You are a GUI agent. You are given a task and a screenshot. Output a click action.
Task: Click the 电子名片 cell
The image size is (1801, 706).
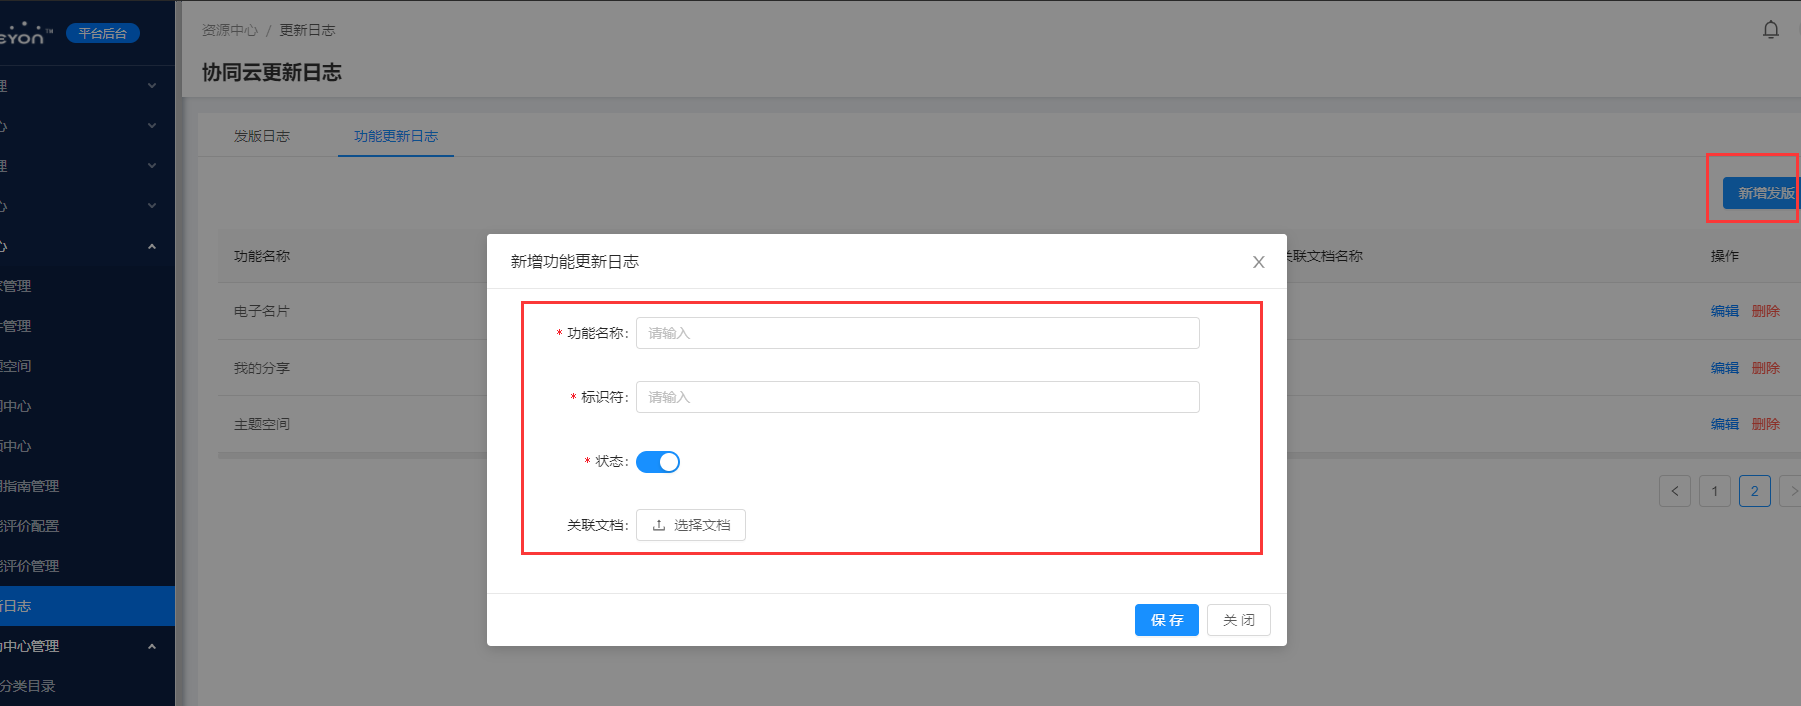(261, 311)
